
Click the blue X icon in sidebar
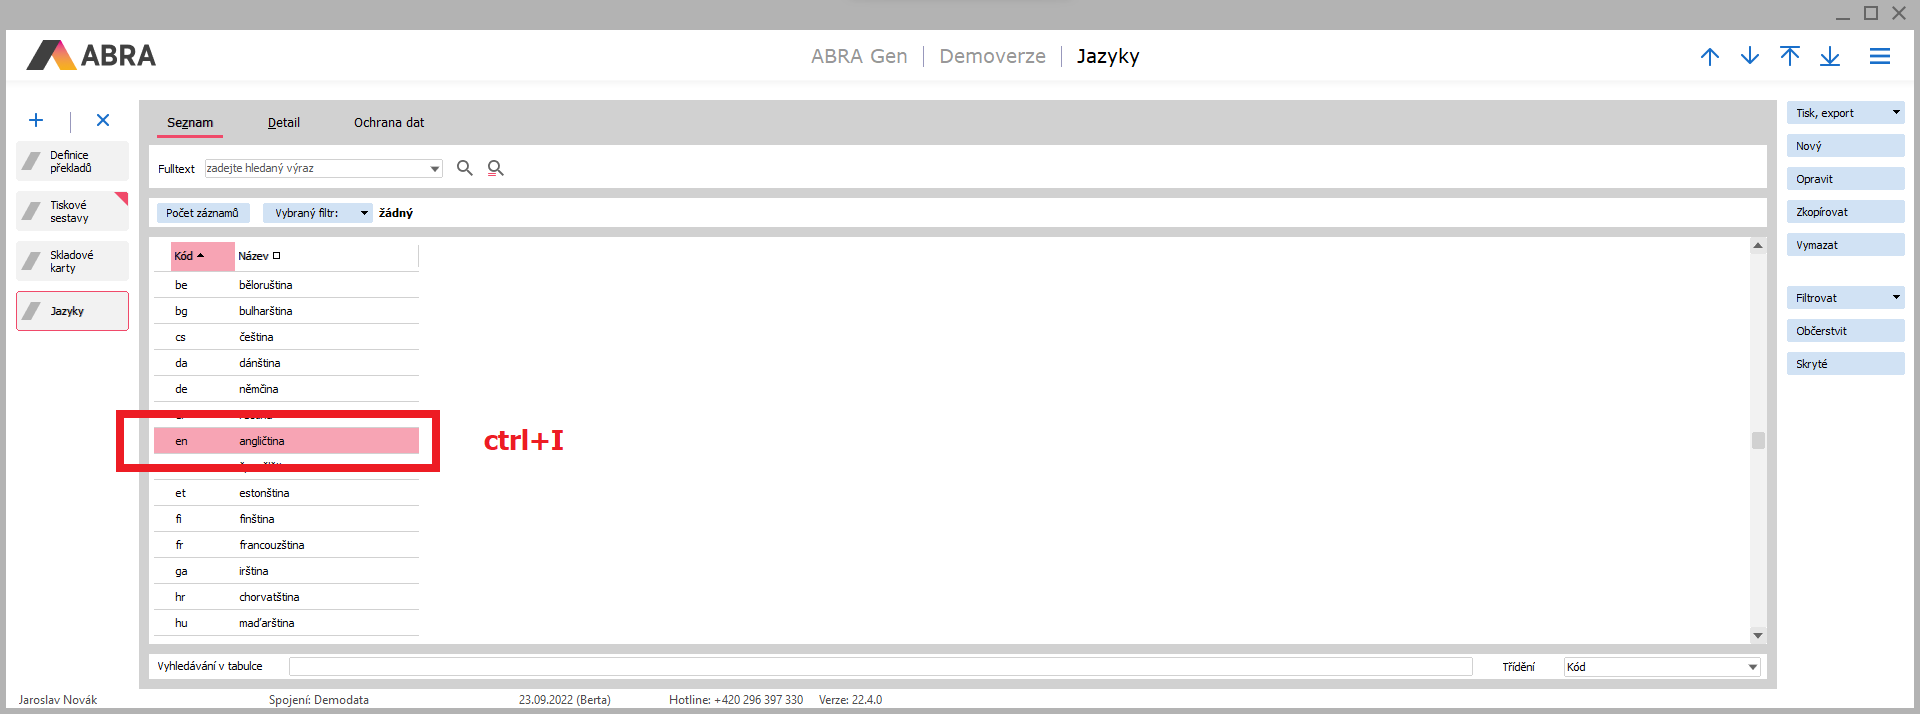[x=103, y=120]
